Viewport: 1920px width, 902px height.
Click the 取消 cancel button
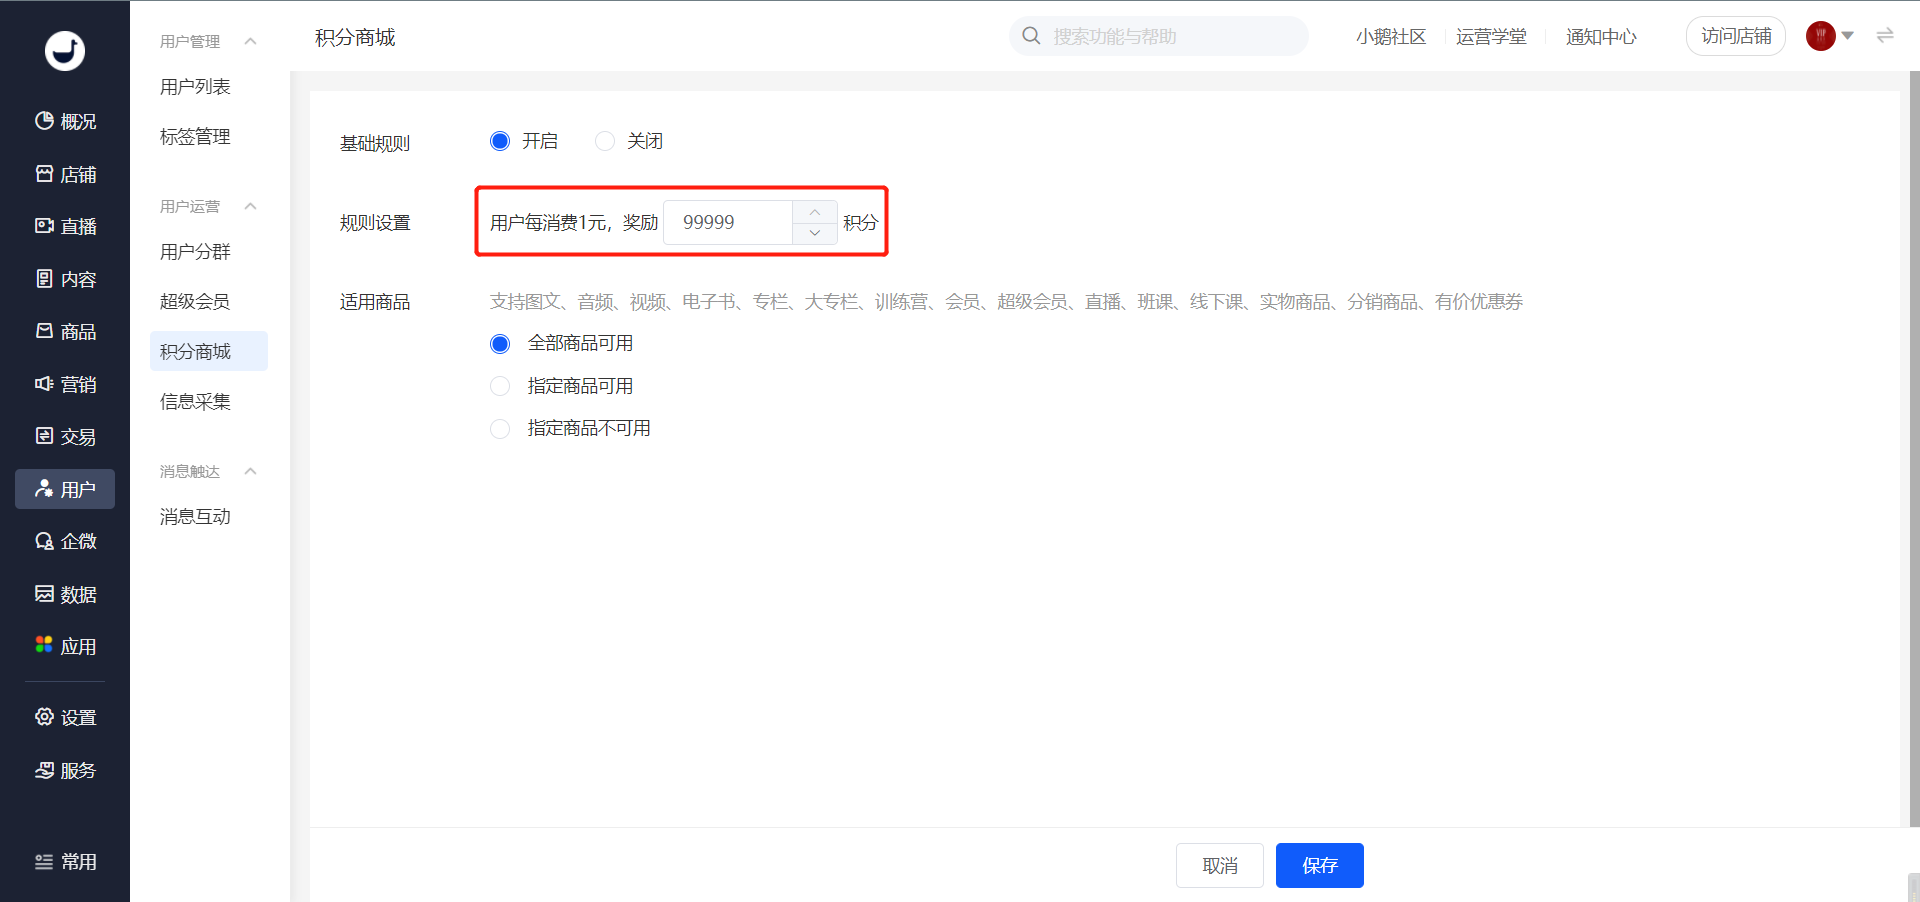coord(1220,865)
